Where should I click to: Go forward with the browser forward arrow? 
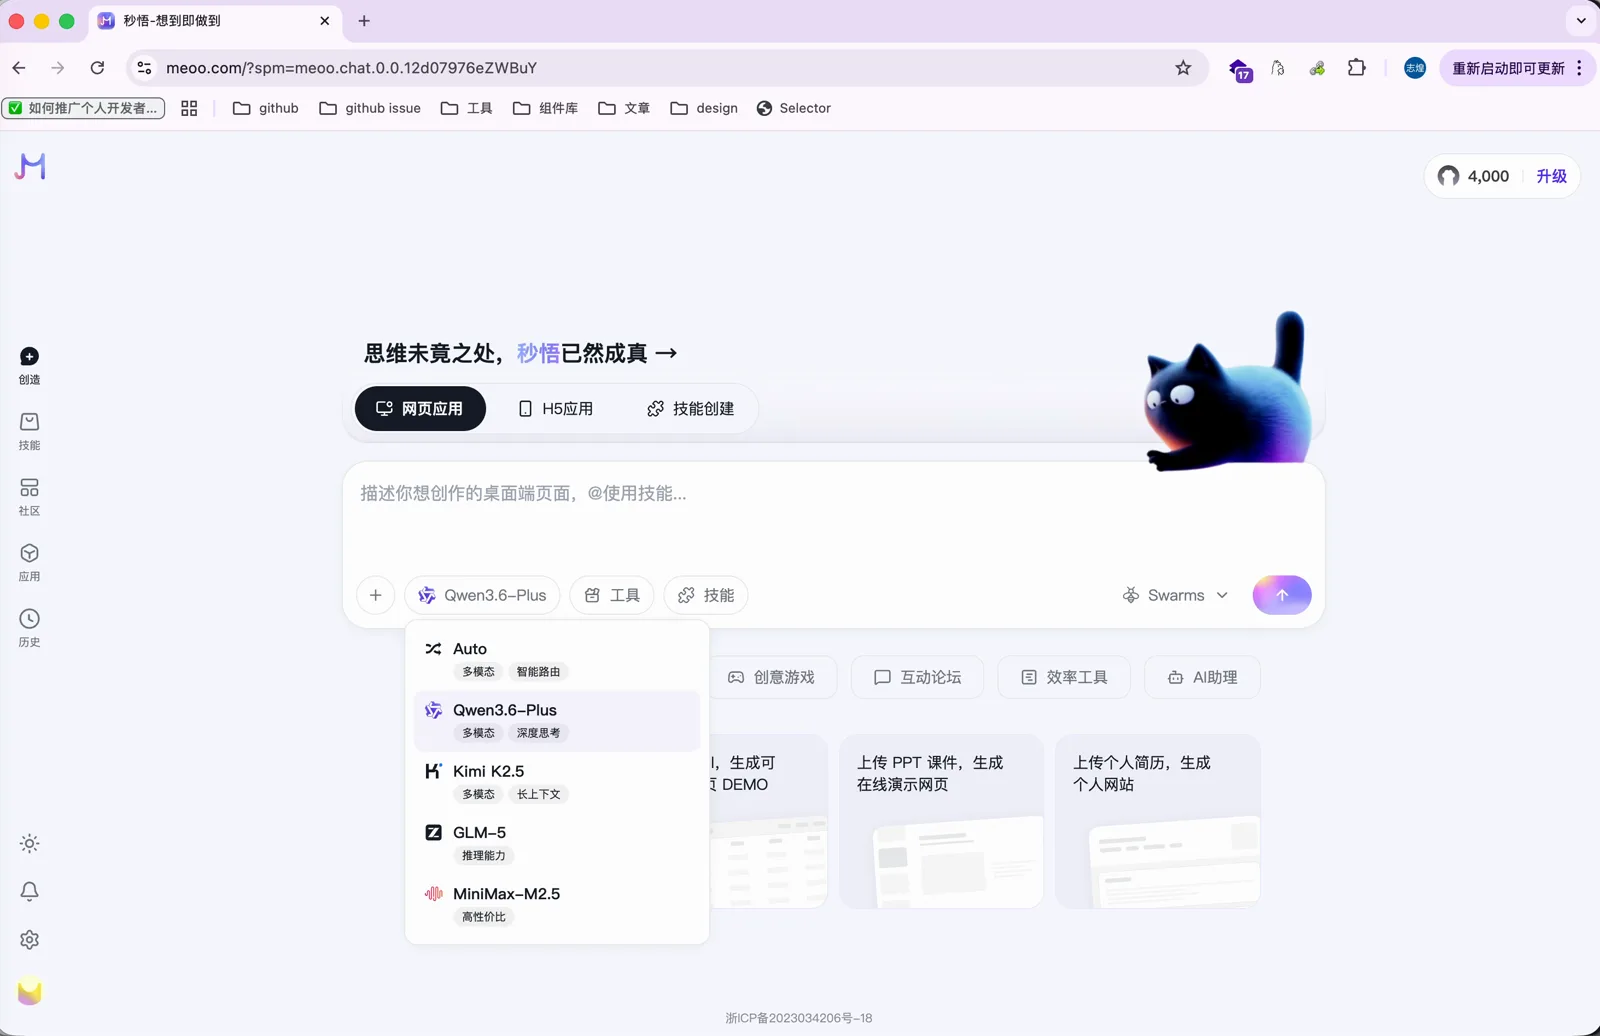(x=58, y=68)
